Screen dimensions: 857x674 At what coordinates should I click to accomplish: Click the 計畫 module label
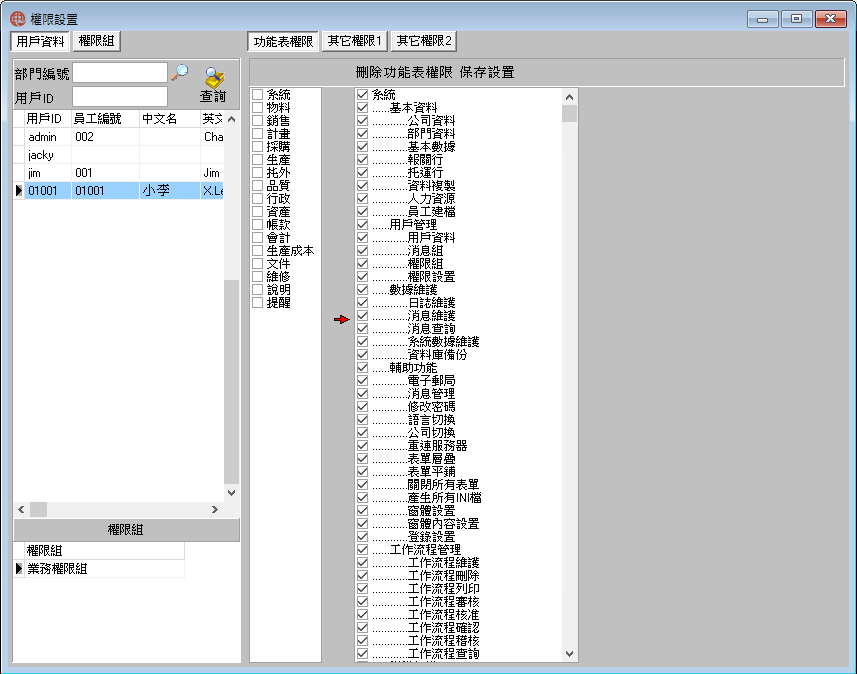click(x=278, y=134)
